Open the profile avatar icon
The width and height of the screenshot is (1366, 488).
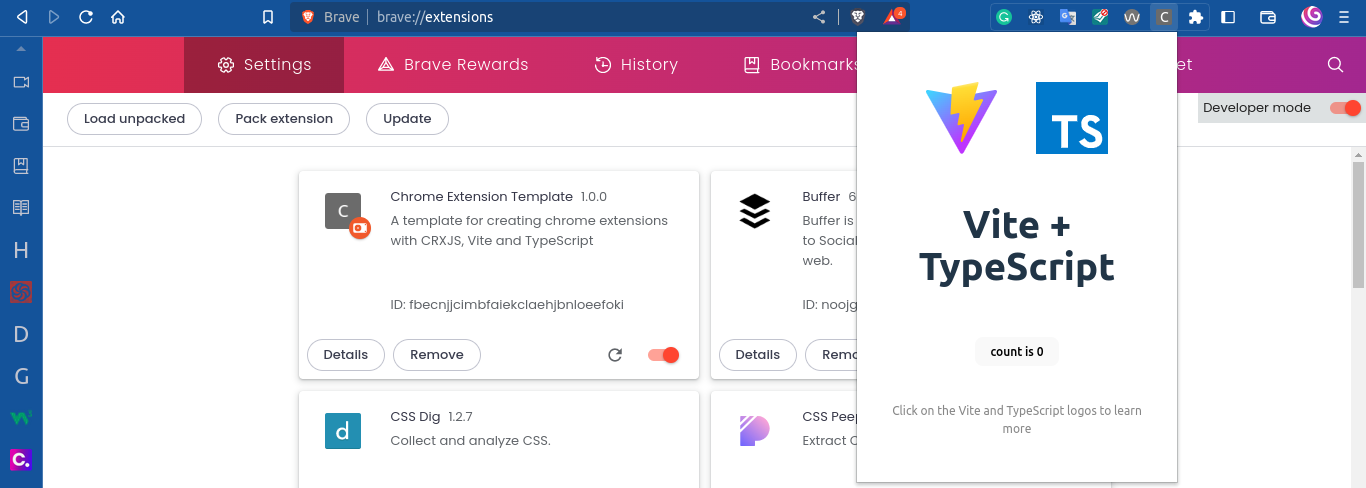click(x=1312, y=16)
